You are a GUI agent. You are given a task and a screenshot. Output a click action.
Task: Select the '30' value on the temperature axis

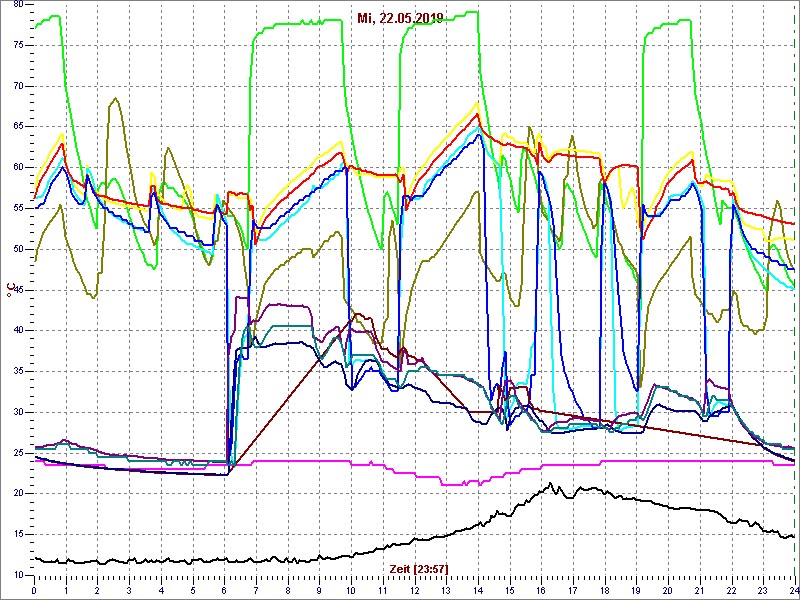click(x=18, y=412)
